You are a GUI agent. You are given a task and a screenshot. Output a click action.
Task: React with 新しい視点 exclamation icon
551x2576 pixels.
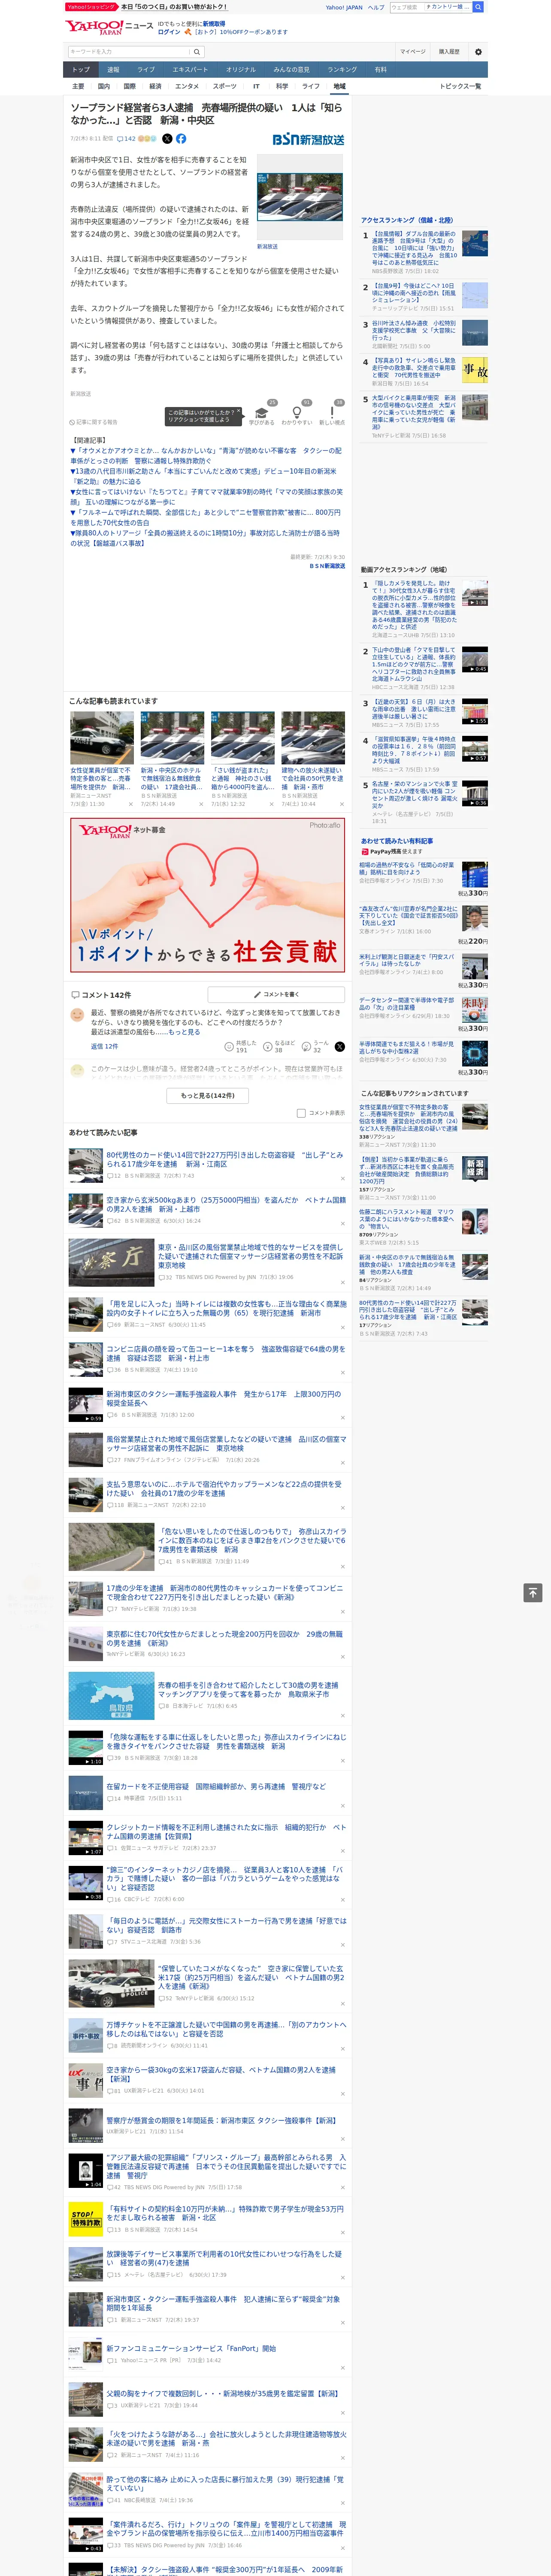[332, 415]
